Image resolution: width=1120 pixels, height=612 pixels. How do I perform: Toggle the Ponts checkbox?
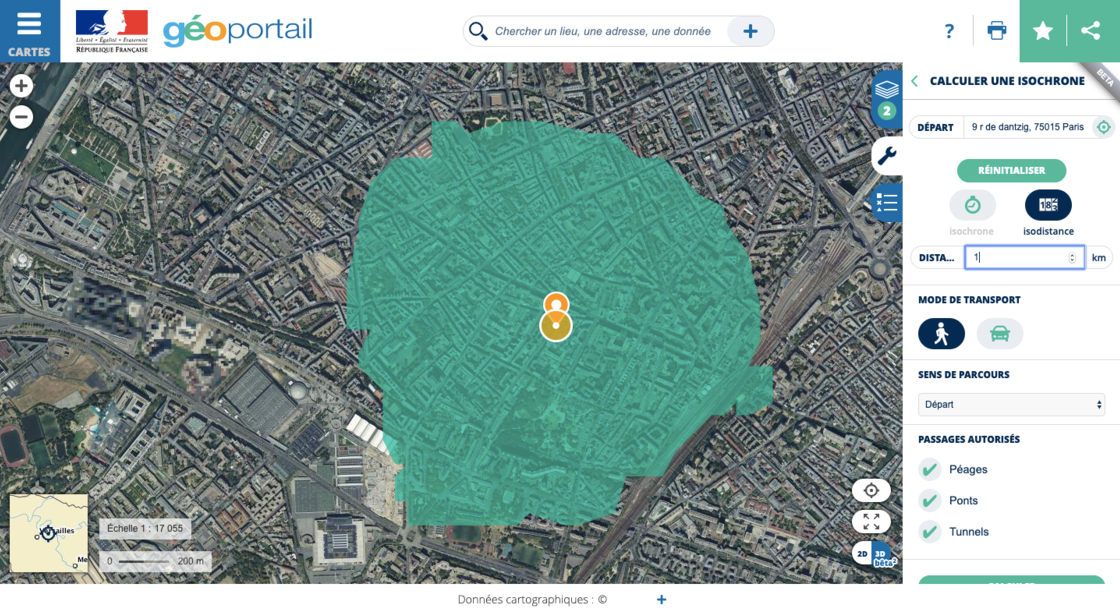pos(929,501)
